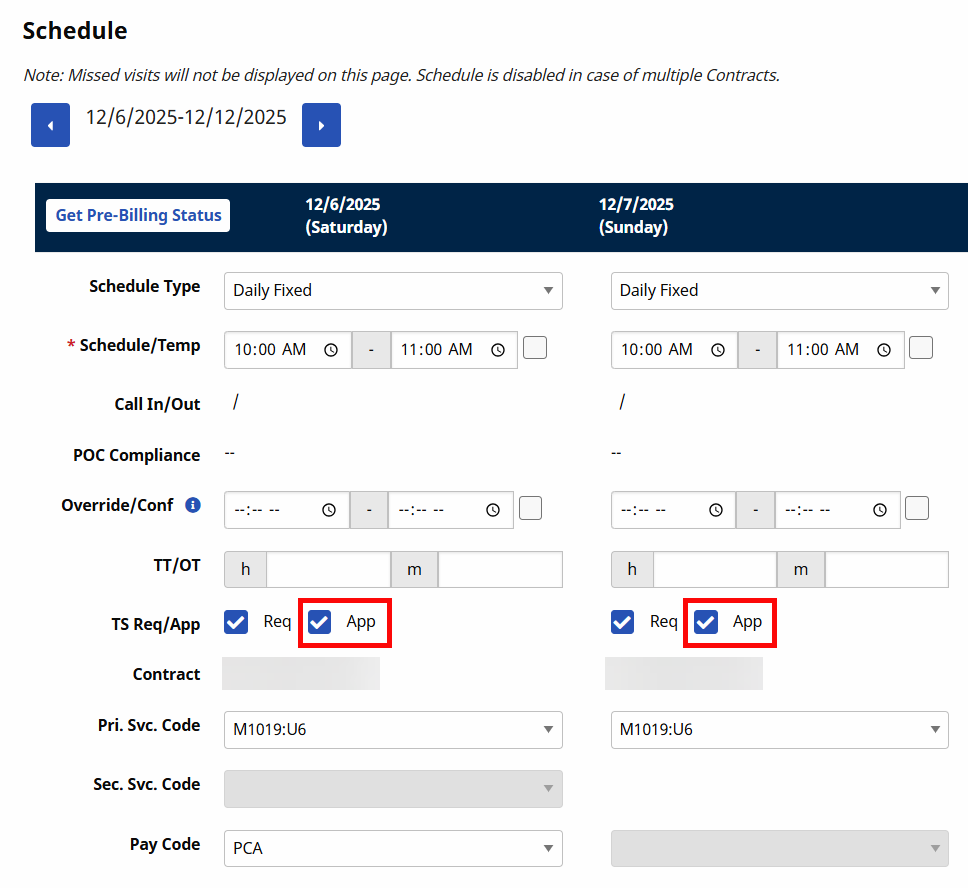The width and height of the screenshot is (968, 888).
Task: Open clock picker for Saturday schedule end time
Action: coord(497,350)
